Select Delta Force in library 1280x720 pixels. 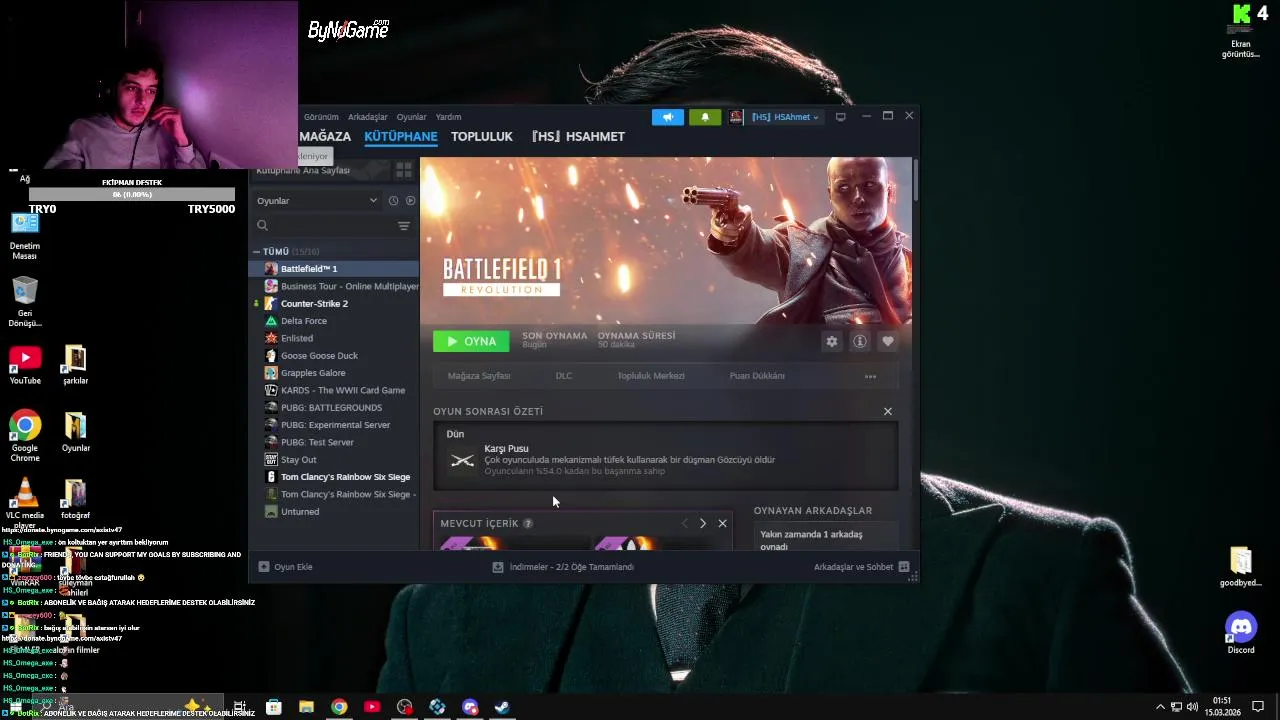point(334,321)
